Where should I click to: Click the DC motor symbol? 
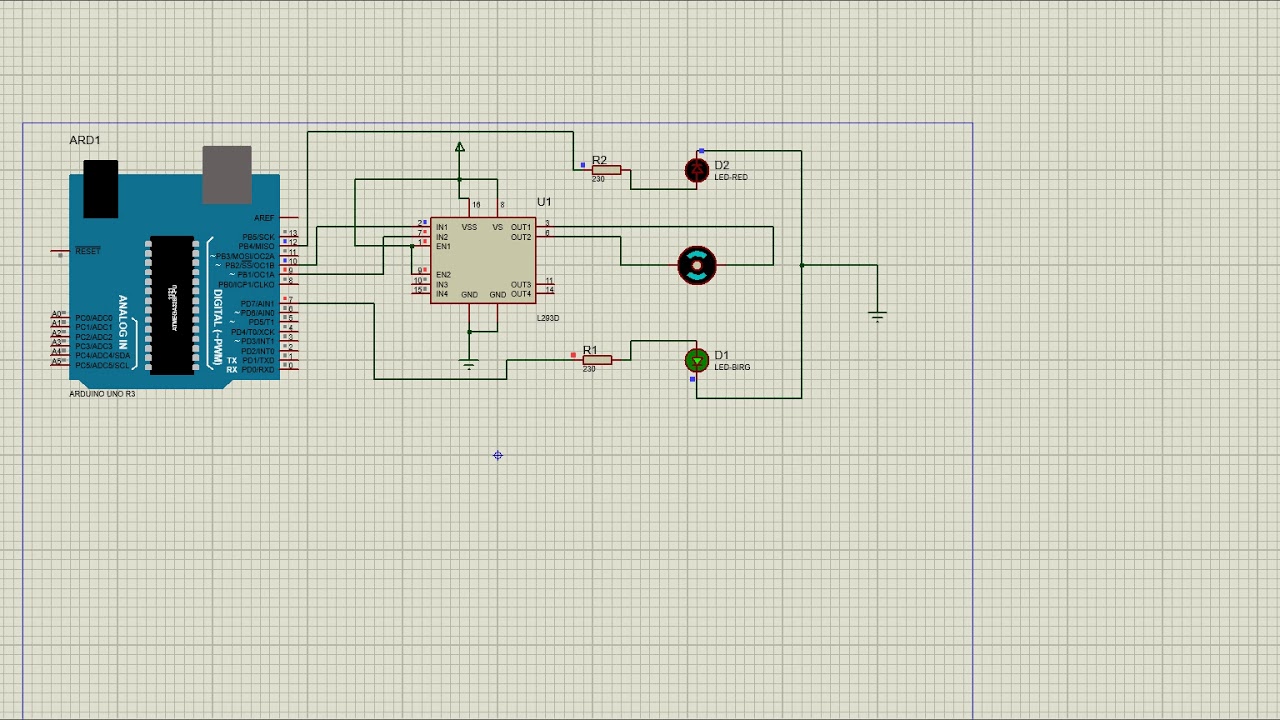coord(696,265)
